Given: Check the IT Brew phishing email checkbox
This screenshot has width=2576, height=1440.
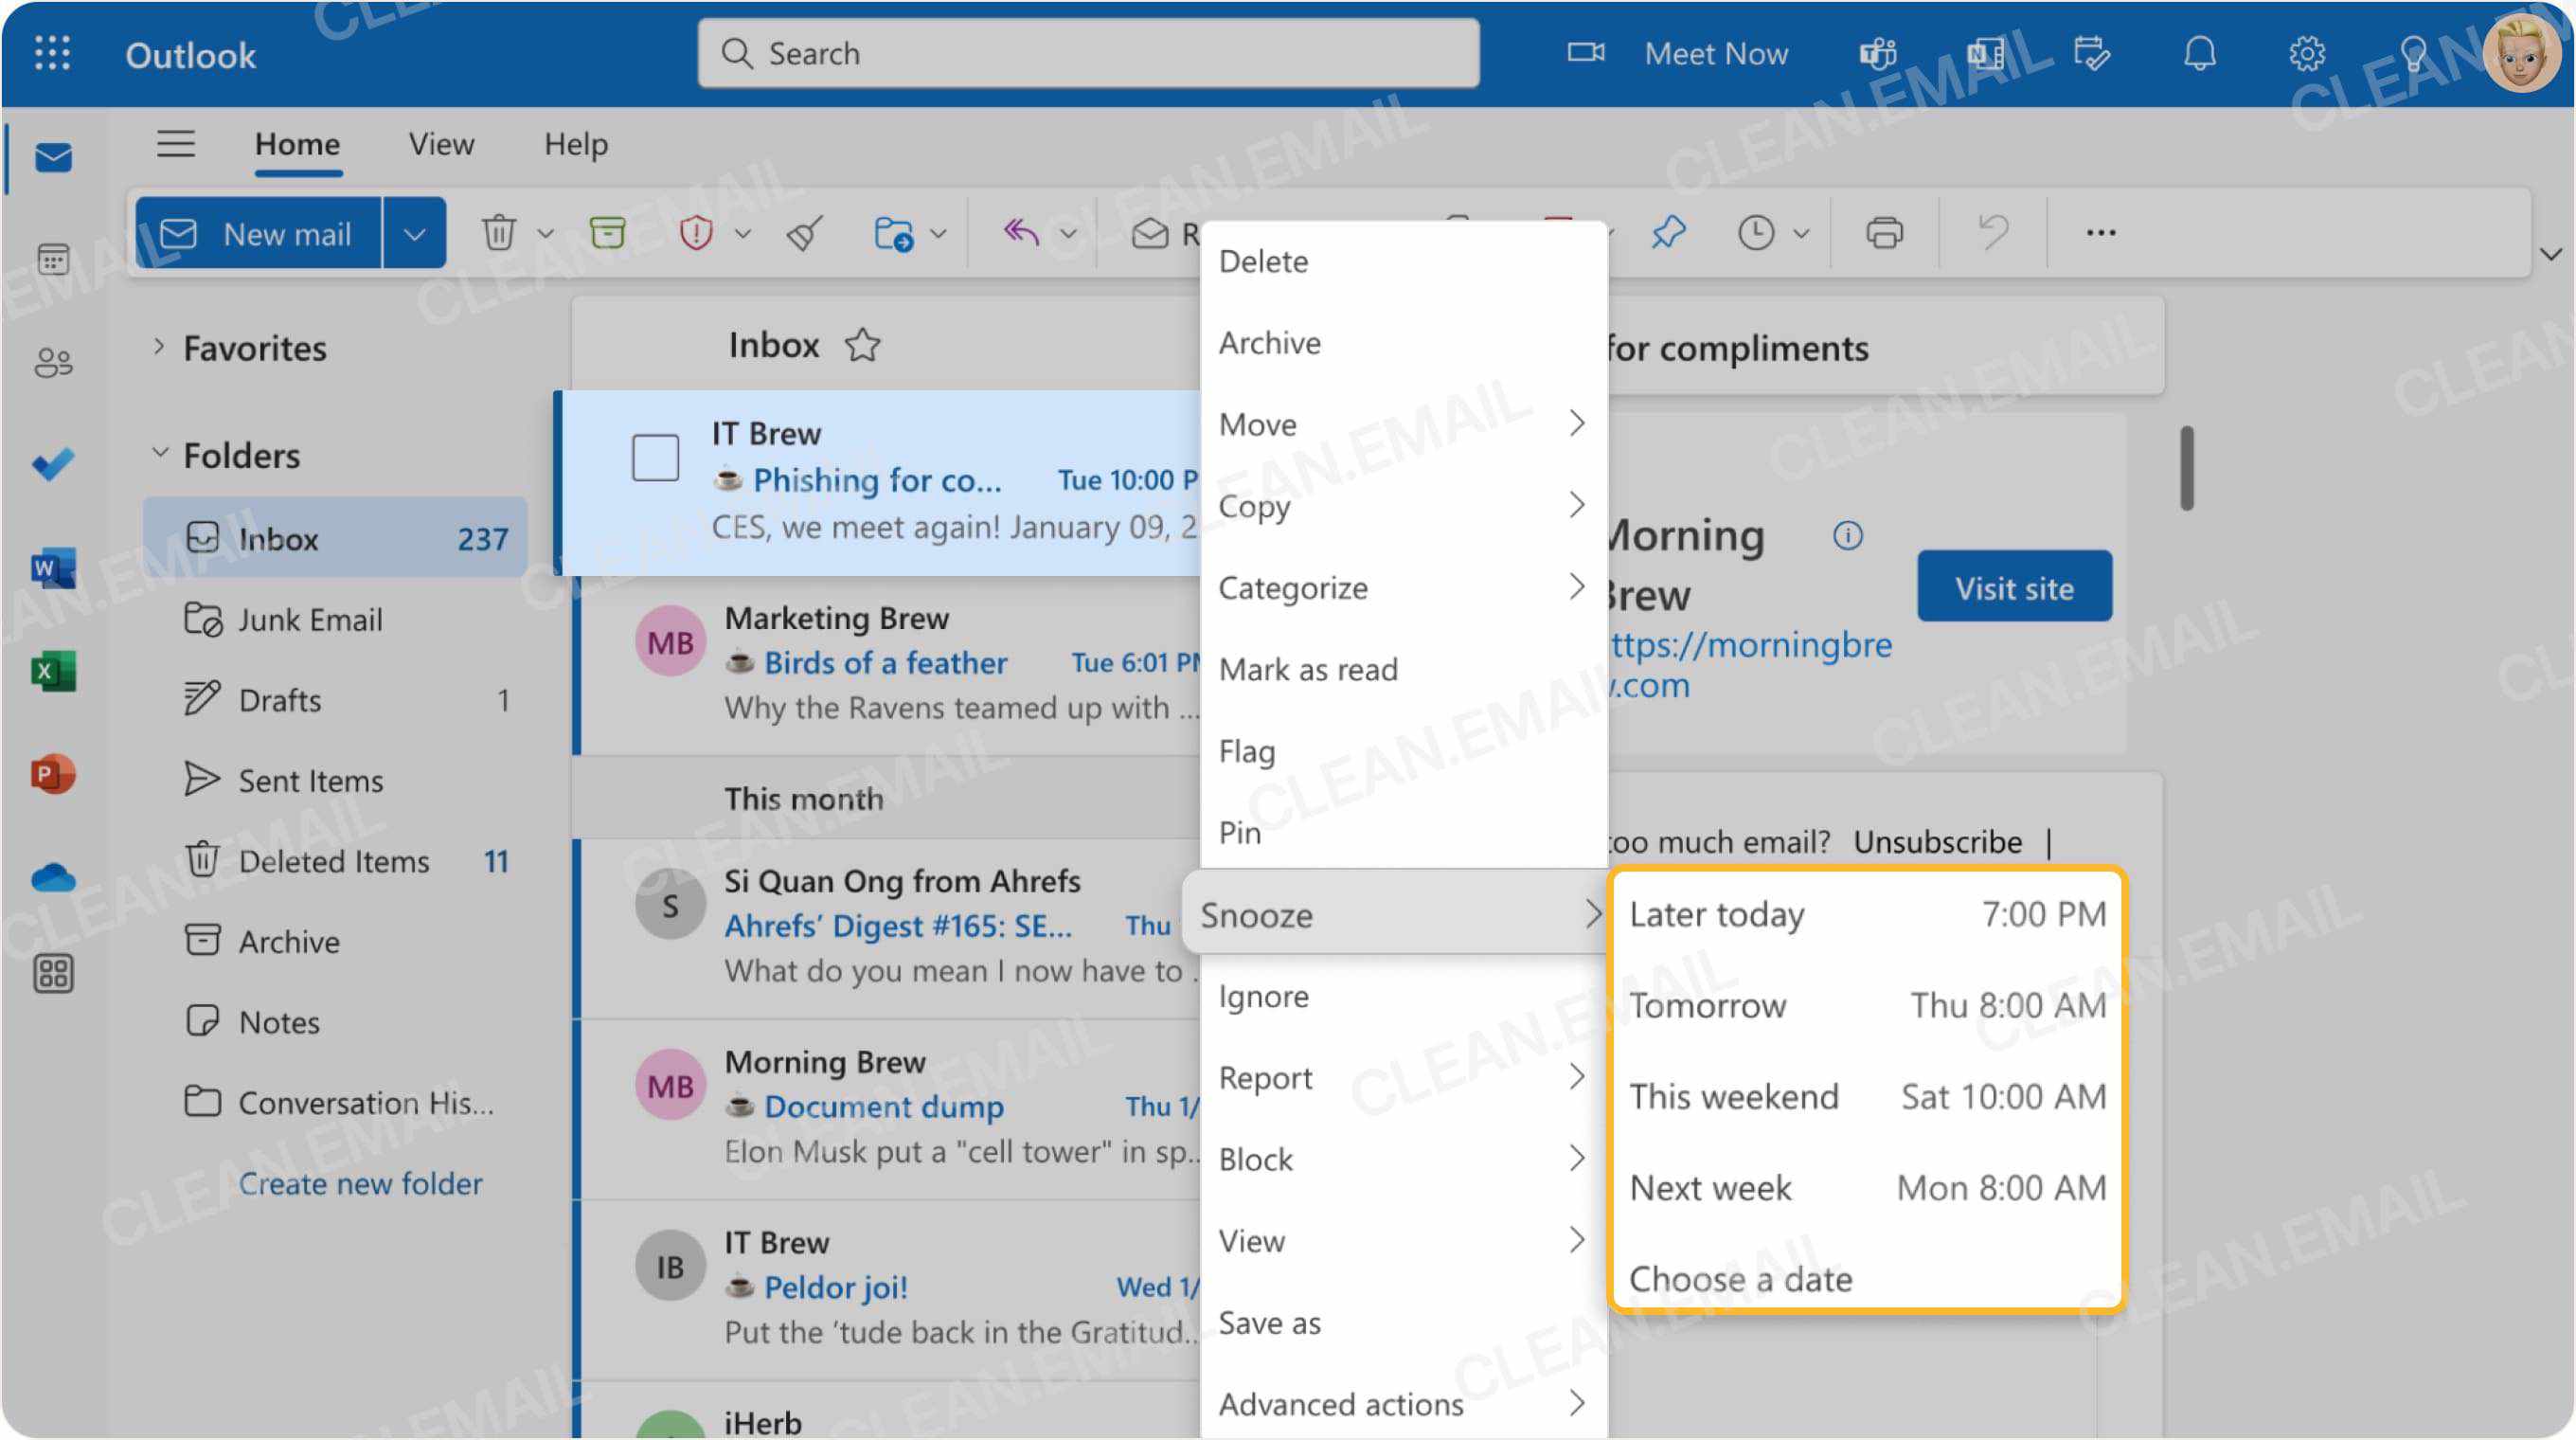Looking at the screenshot, I should [x=655, y=457].
